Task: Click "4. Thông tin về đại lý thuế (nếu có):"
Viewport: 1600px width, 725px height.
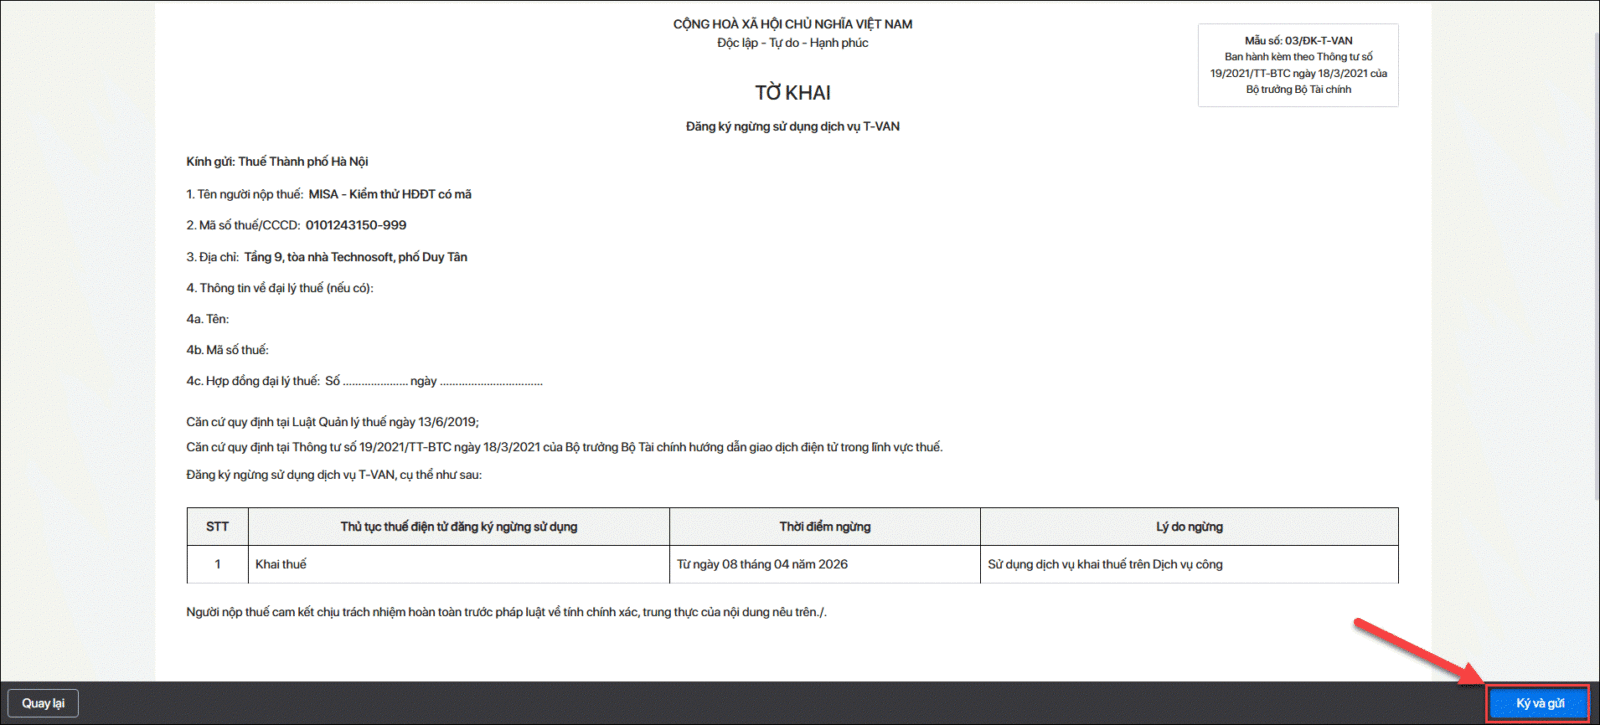Action: click(x=280, y=288)
